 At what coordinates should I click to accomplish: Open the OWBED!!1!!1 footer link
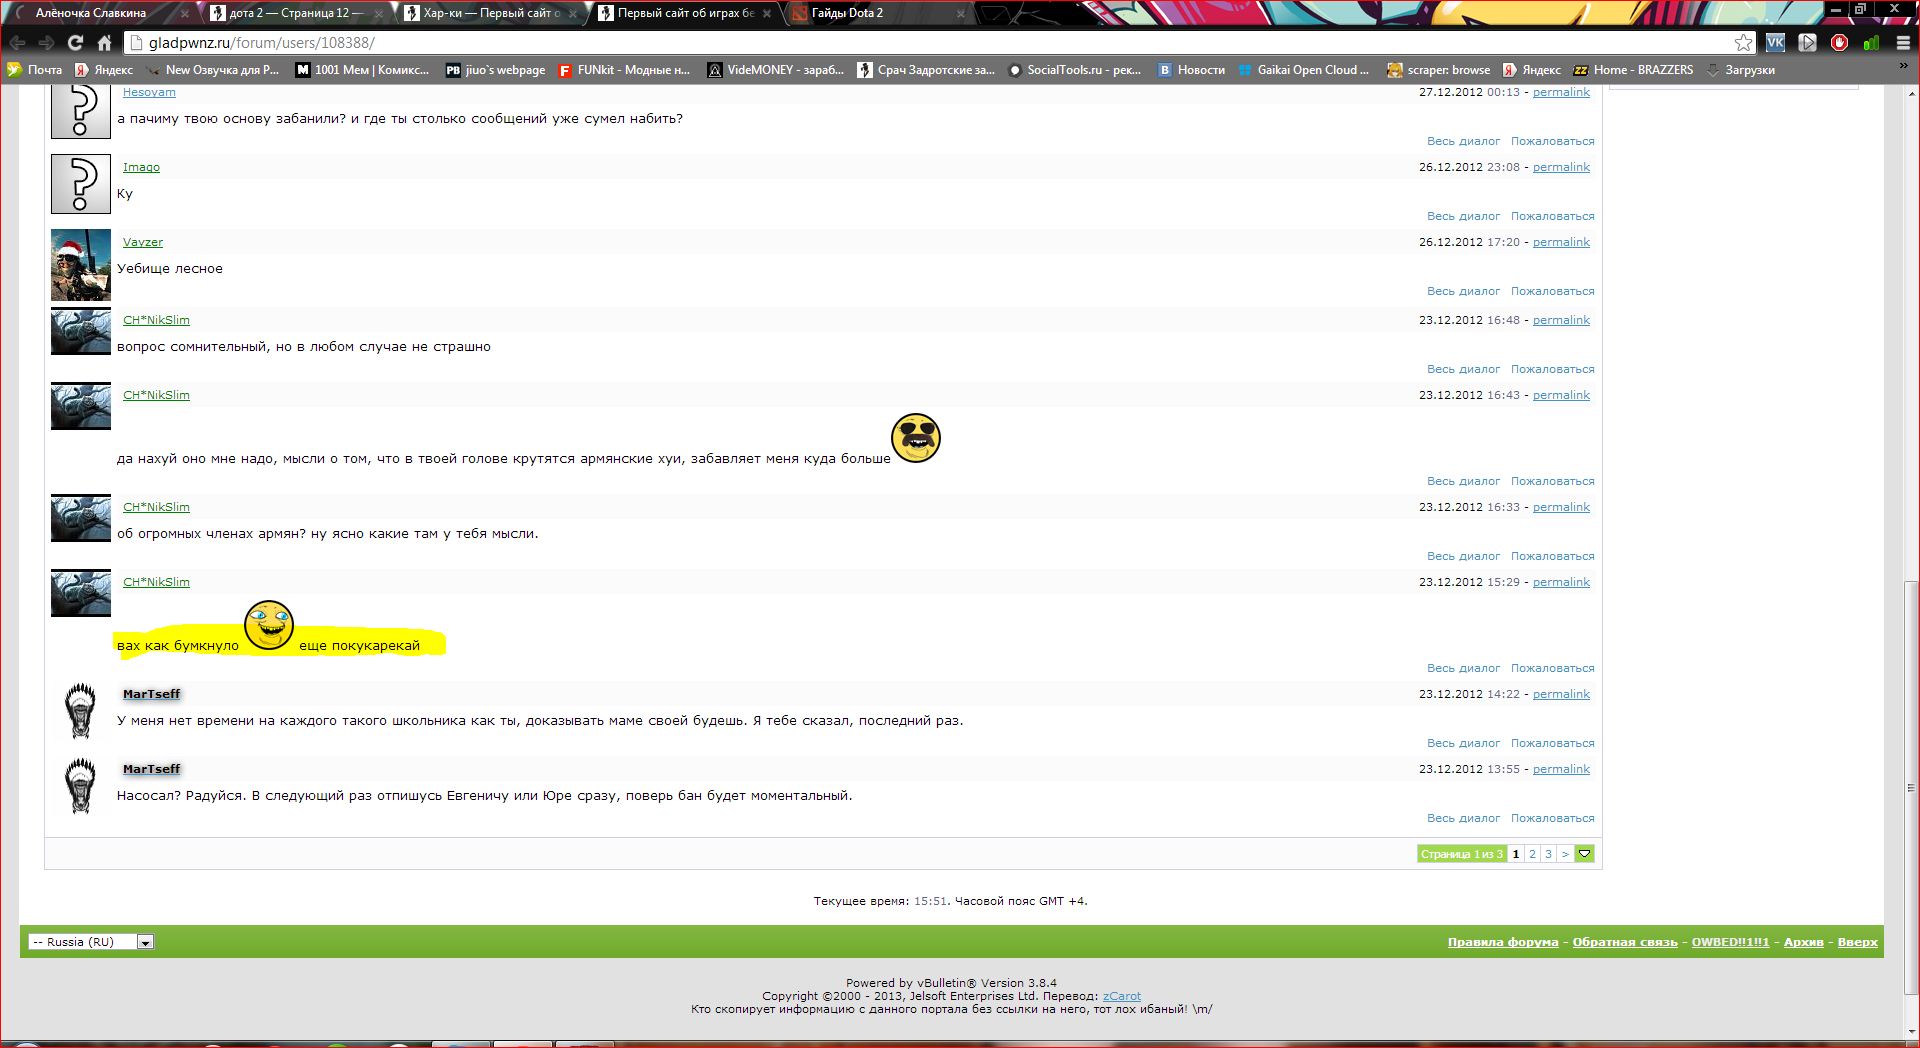[x=1730, y=942]
